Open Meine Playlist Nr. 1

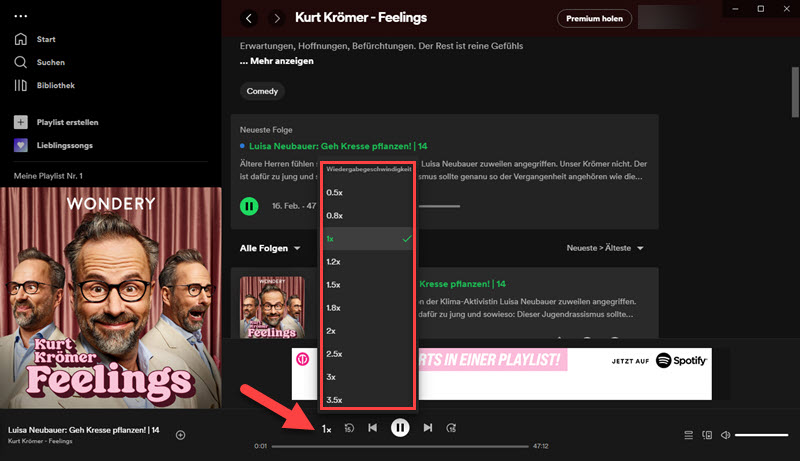(x=48, y=176)
